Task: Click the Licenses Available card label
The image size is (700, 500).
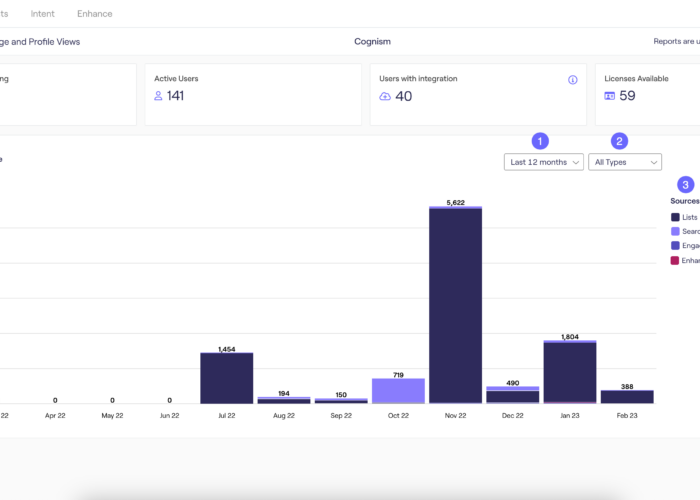Action: coord(636,79)
